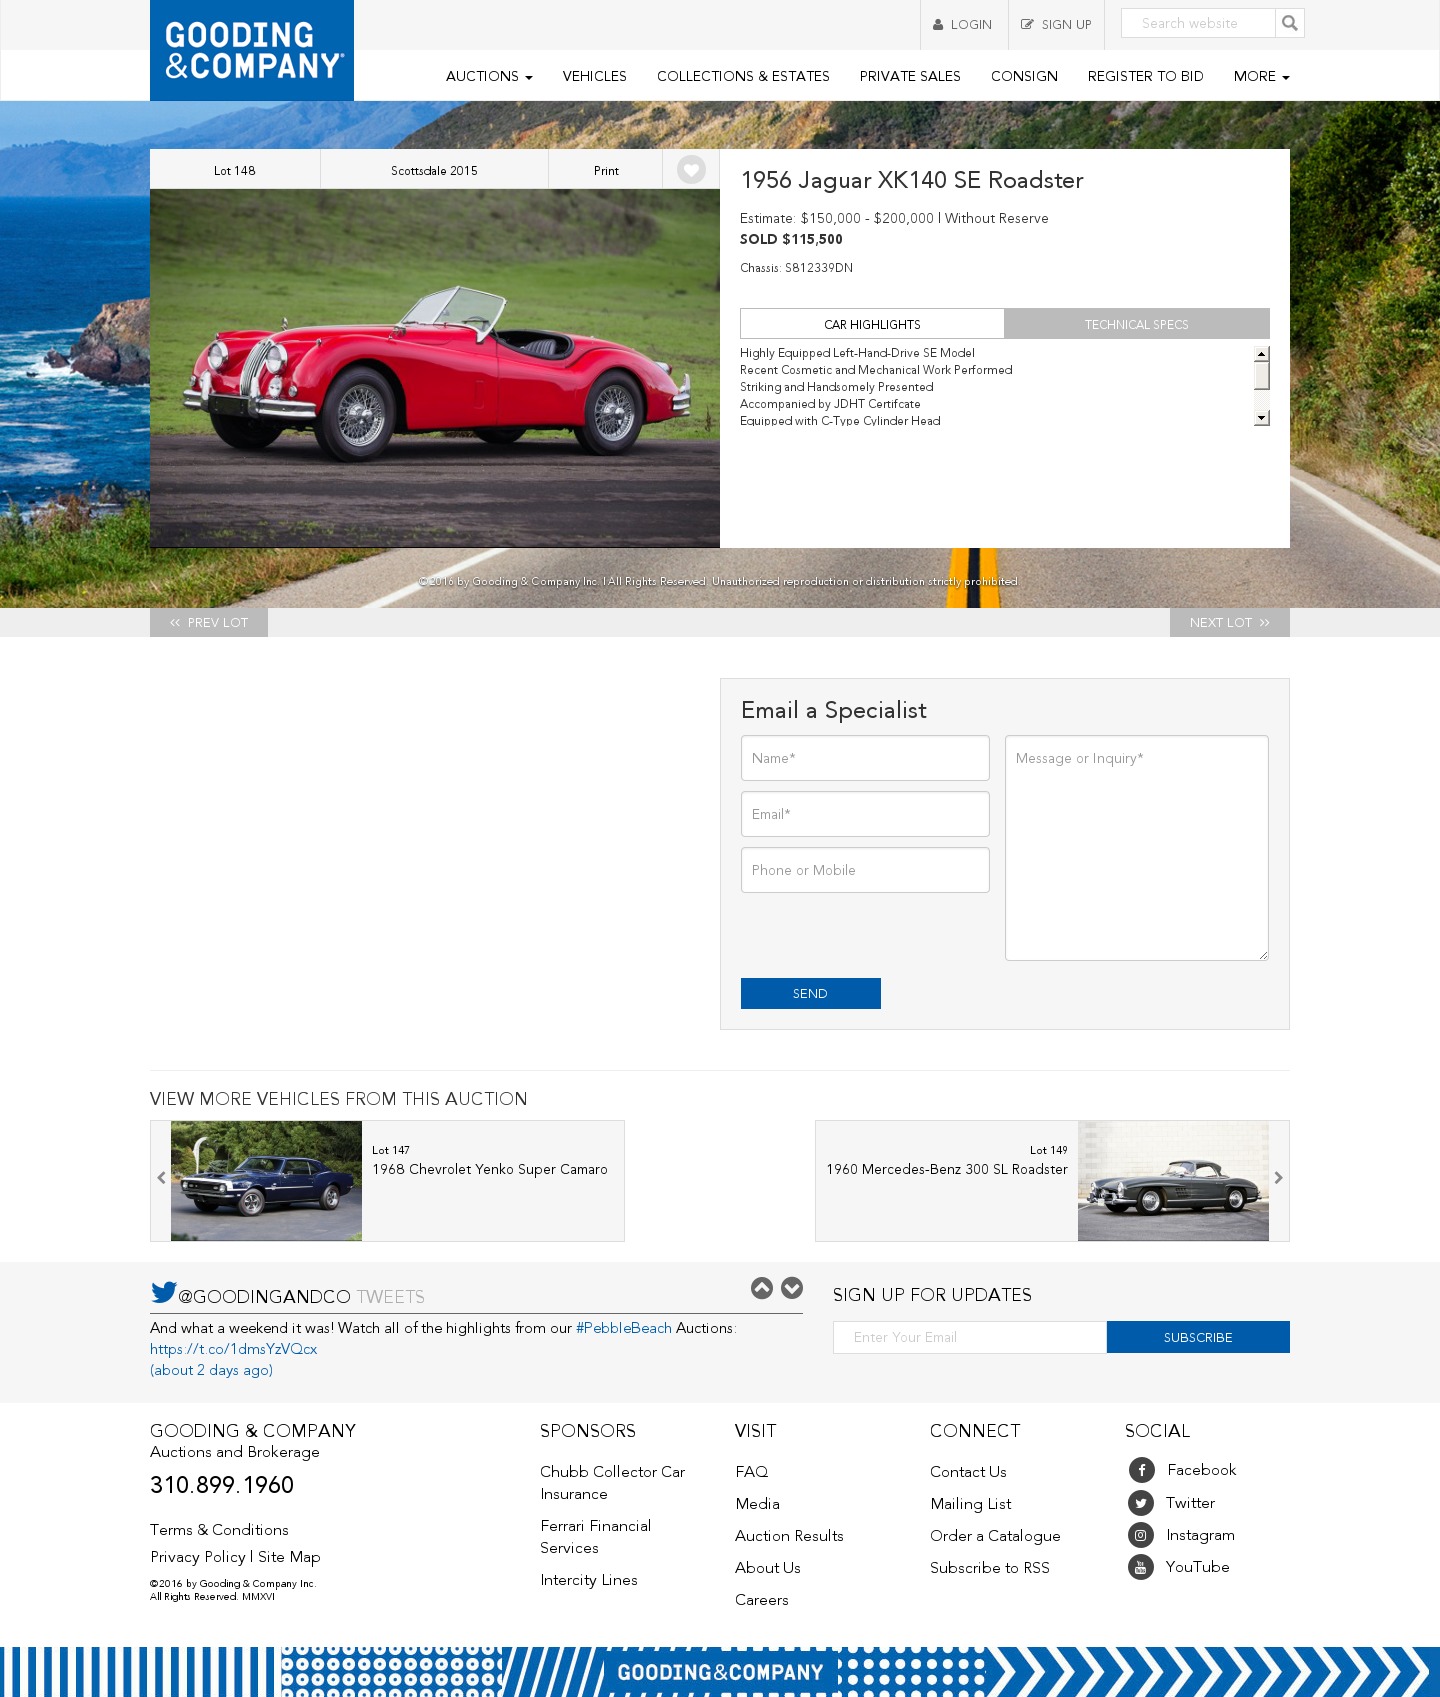Viewport: 1440px width, 1697px height.
Task: Open the t.co tweet link
Action: 234,1349
